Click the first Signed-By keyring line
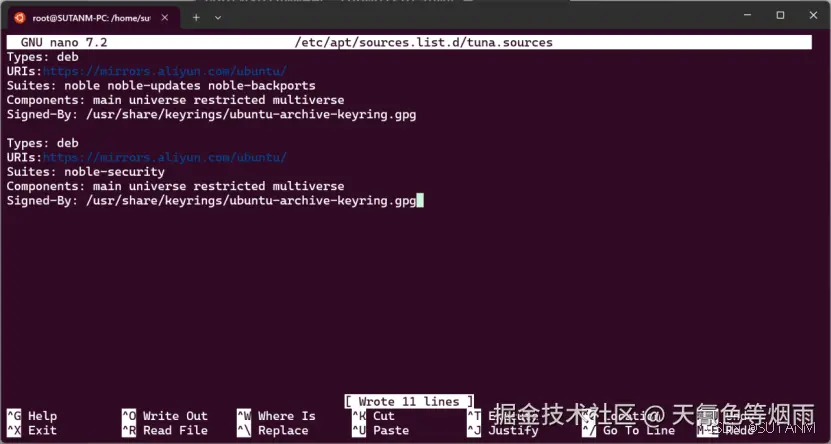The height and width of the screenshot is (444, 831). (211, 114)
